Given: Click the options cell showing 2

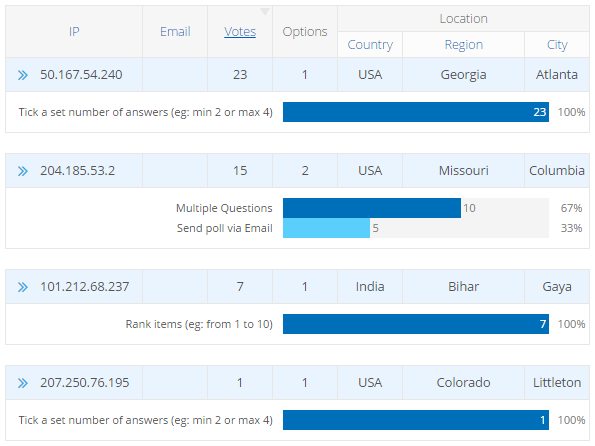Looking at the screenshot, I should [x=305, y=171].
